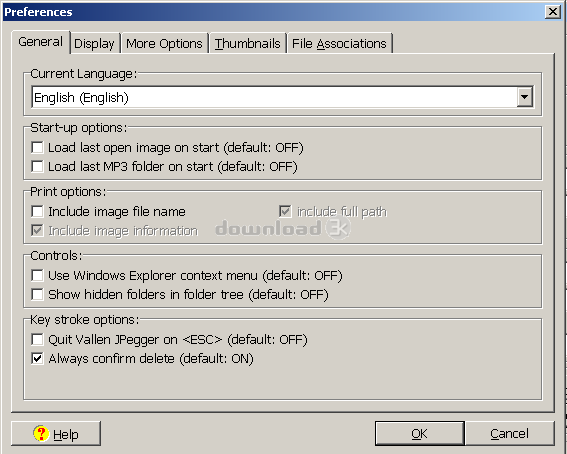The width and height of the screenshot is (567, 454).
Task: Uncheck Always confirm delete
Action: (37, 359)
